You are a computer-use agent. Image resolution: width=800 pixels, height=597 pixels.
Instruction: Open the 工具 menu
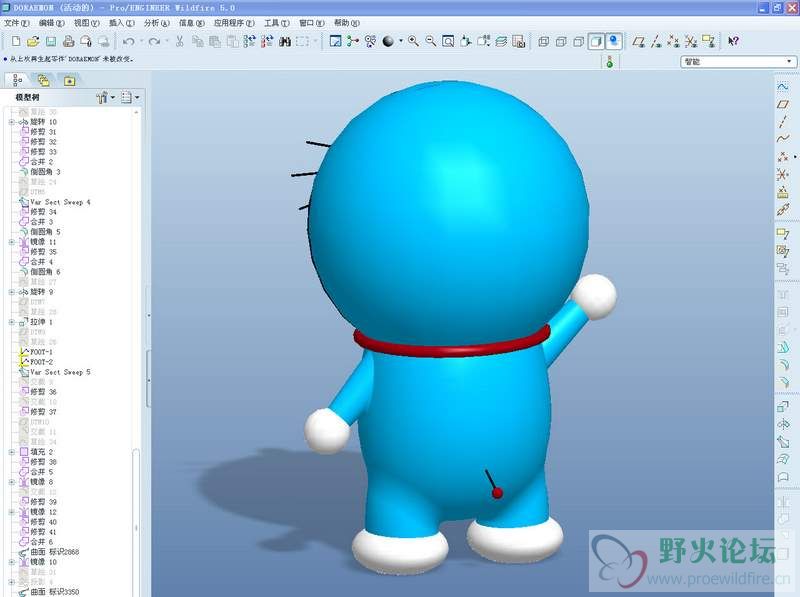click(x=276, y=23)
